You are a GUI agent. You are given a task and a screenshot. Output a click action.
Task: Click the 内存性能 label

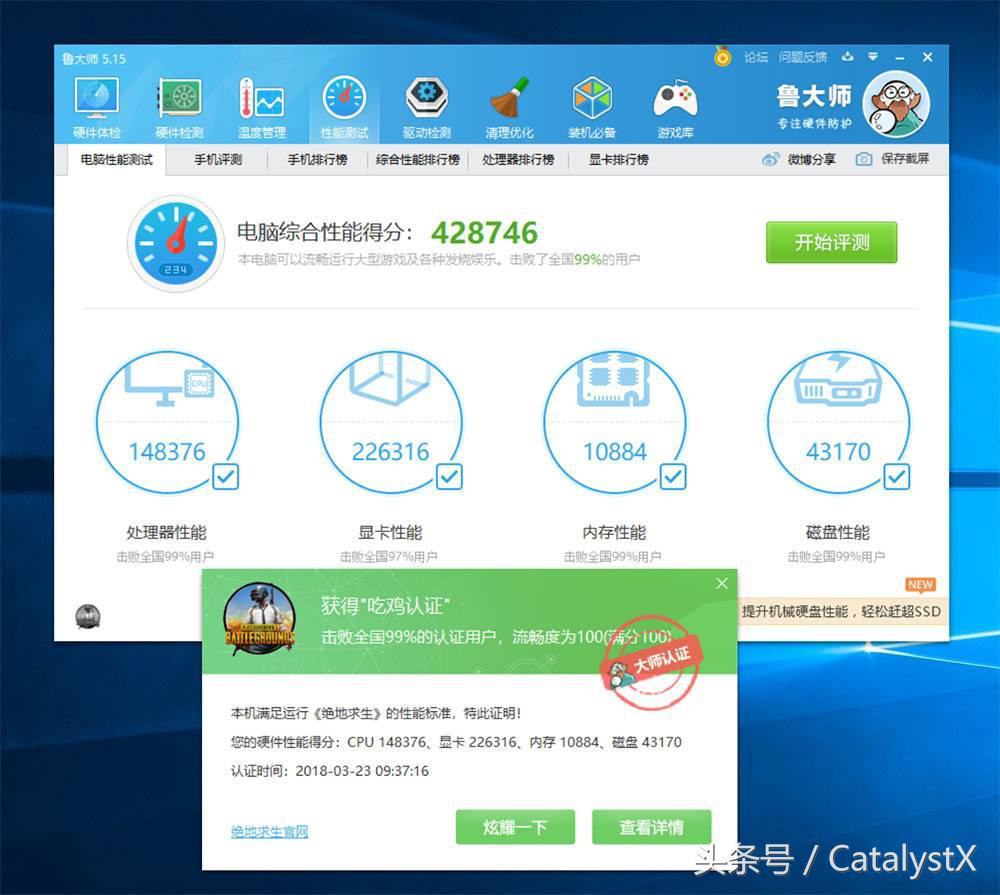click(614, 533)
